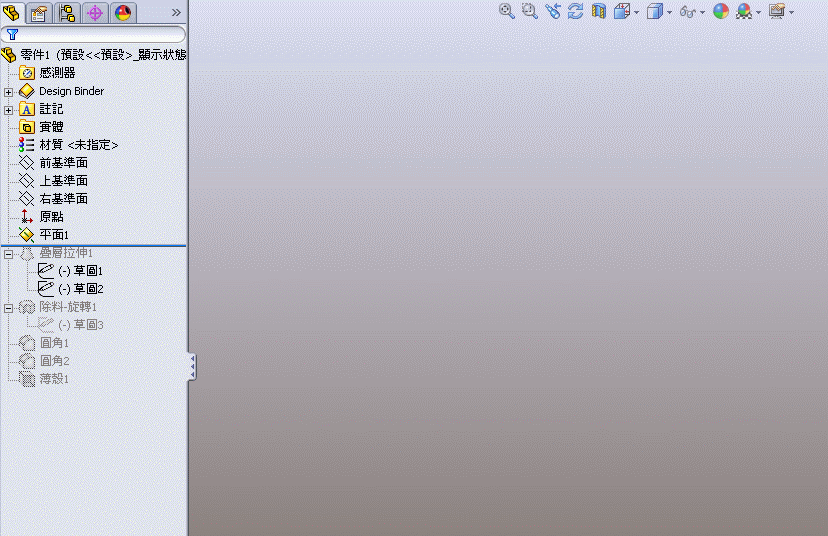
Task: Select the (-) 草圖2 sketch
Action: (70, 289)
